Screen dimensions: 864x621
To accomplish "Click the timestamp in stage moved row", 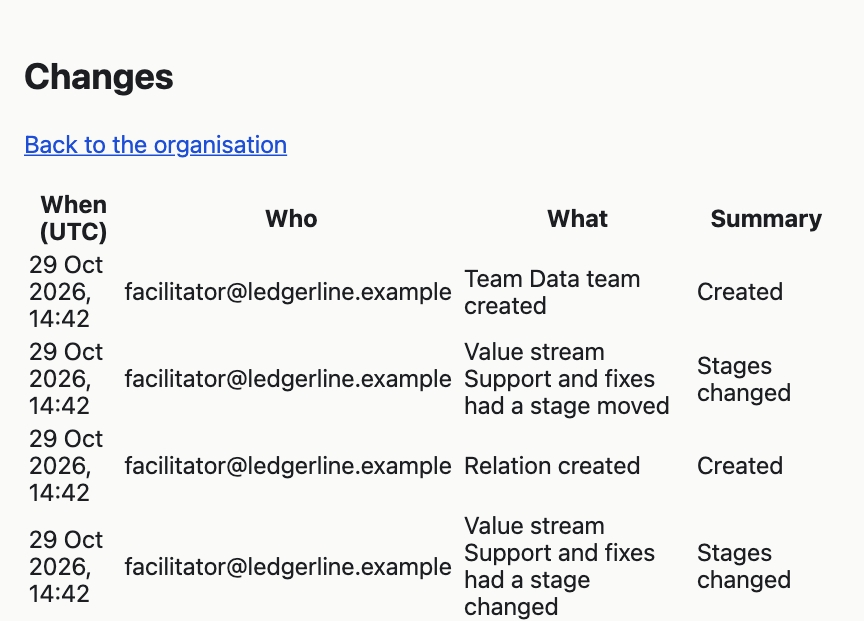I will click(x=66, y=379).
